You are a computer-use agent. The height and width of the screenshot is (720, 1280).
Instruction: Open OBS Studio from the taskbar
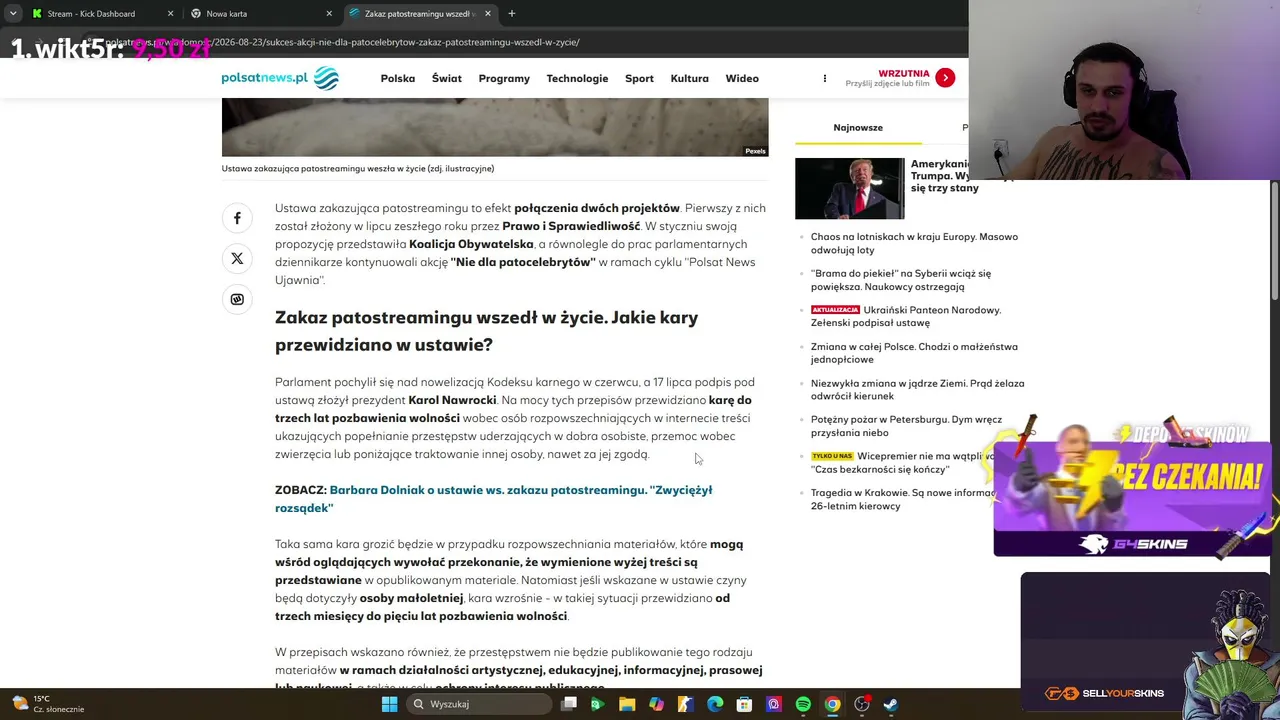click(x=862, y=704)
